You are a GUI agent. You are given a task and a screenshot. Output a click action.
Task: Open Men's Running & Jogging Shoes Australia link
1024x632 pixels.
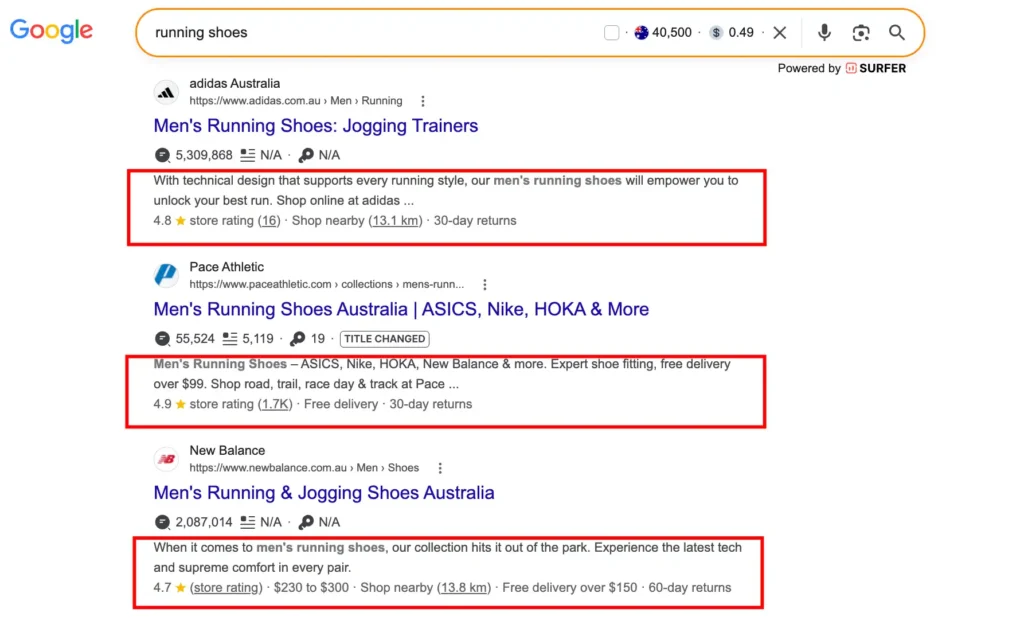(x=324, y=492)
